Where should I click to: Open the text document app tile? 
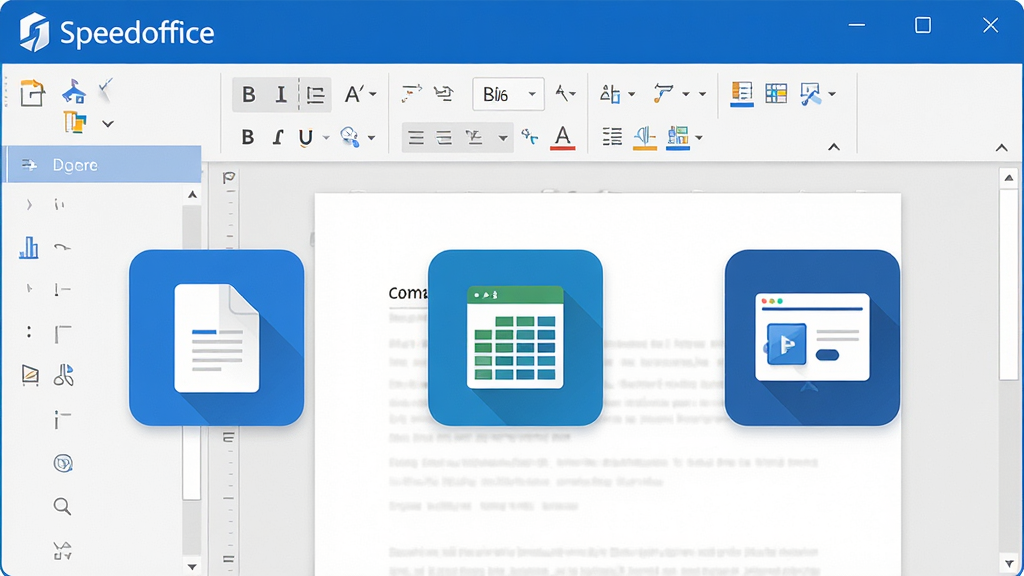(216, 338)
